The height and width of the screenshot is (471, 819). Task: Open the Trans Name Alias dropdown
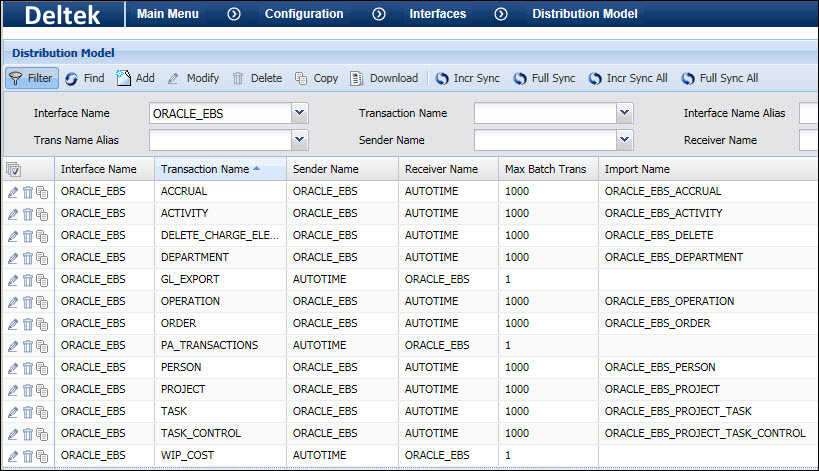click(x=300, y=140)
